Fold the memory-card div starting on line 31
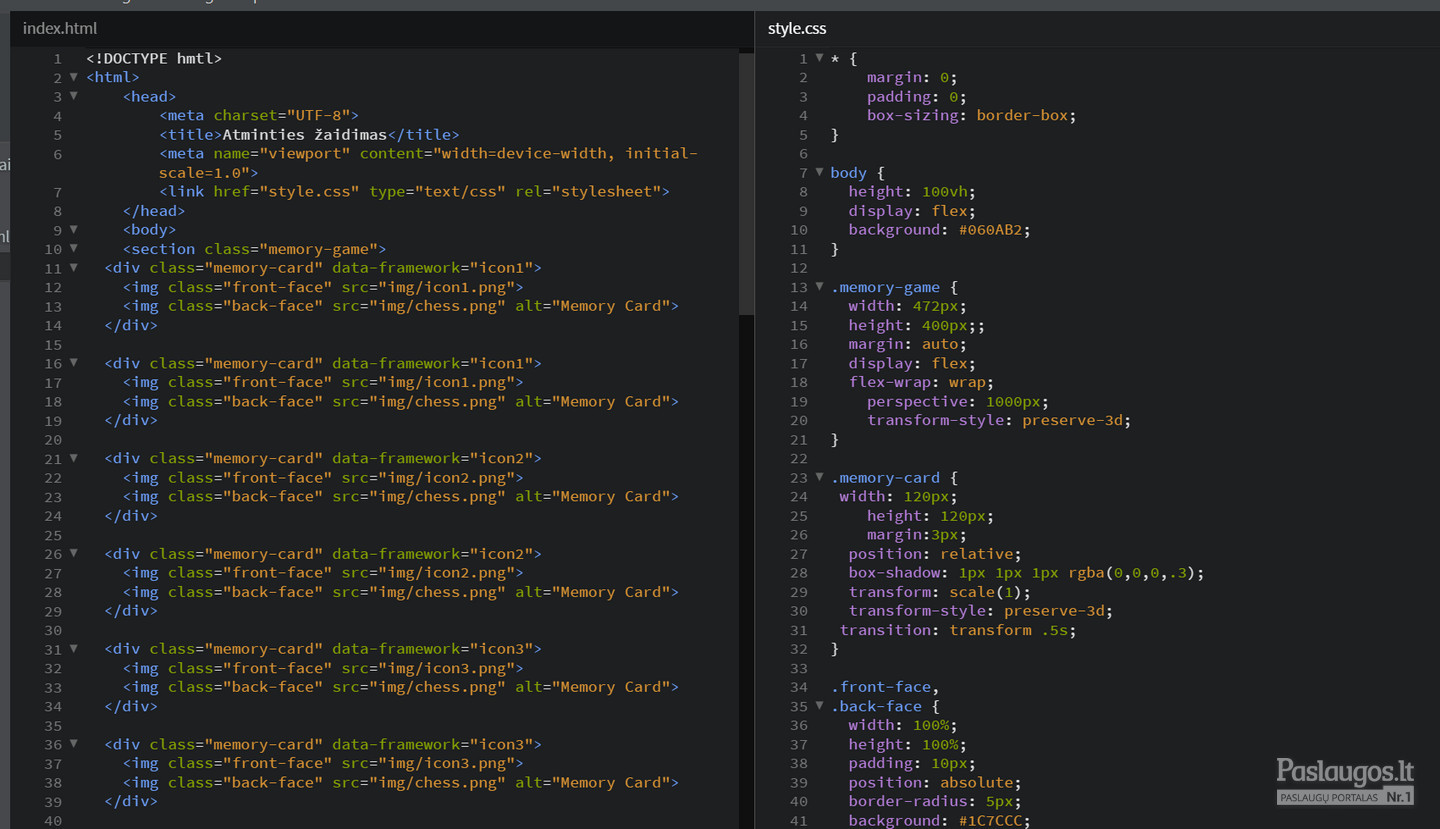This screenshot has height=829, width=1440. 73,648
